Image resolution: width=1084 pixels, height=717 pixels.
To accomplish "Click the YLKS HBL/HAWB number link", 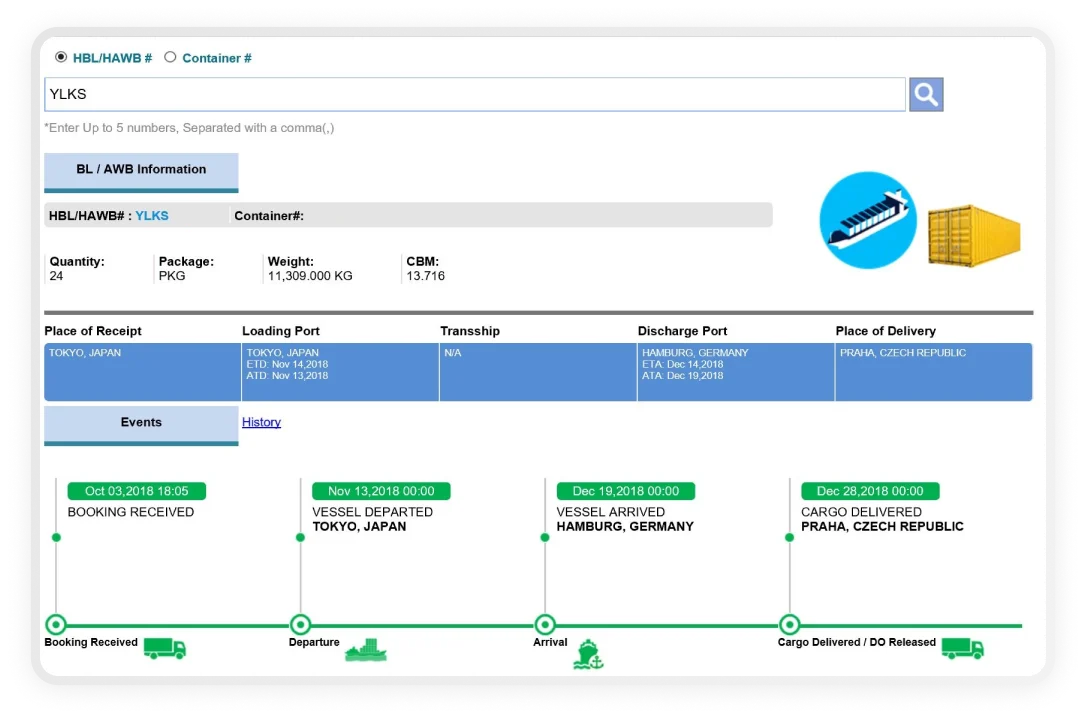I will [x=152, y=215].
